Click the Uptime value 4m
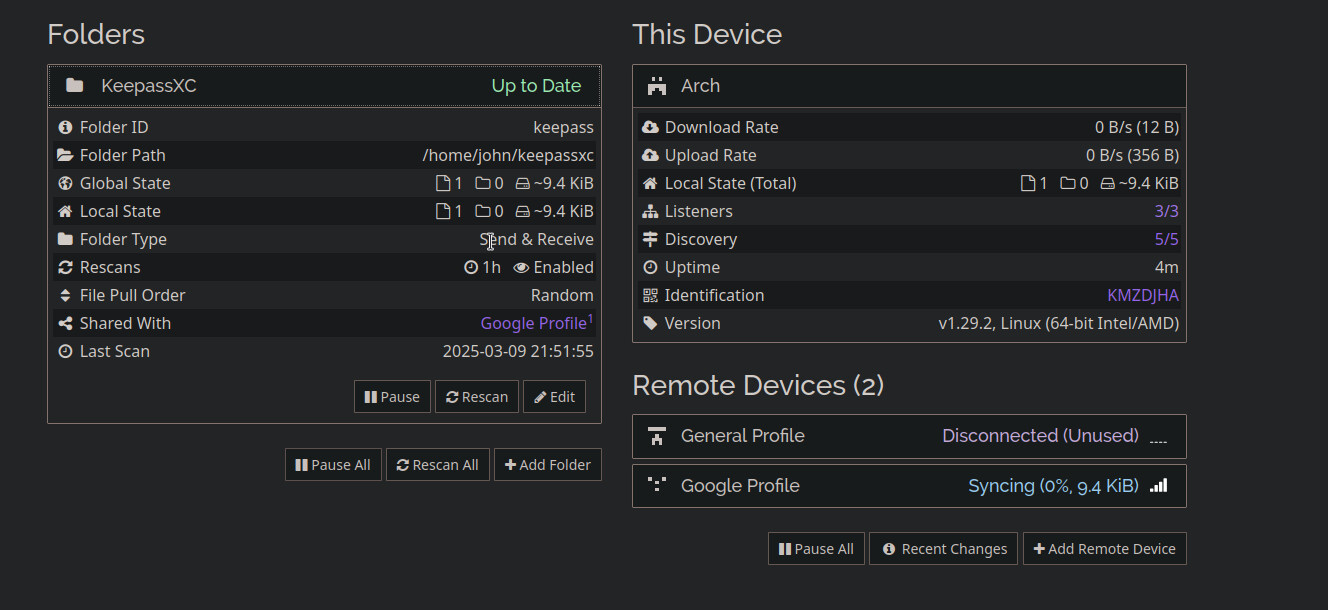The image size is (1328, 610). [1167, 268]
